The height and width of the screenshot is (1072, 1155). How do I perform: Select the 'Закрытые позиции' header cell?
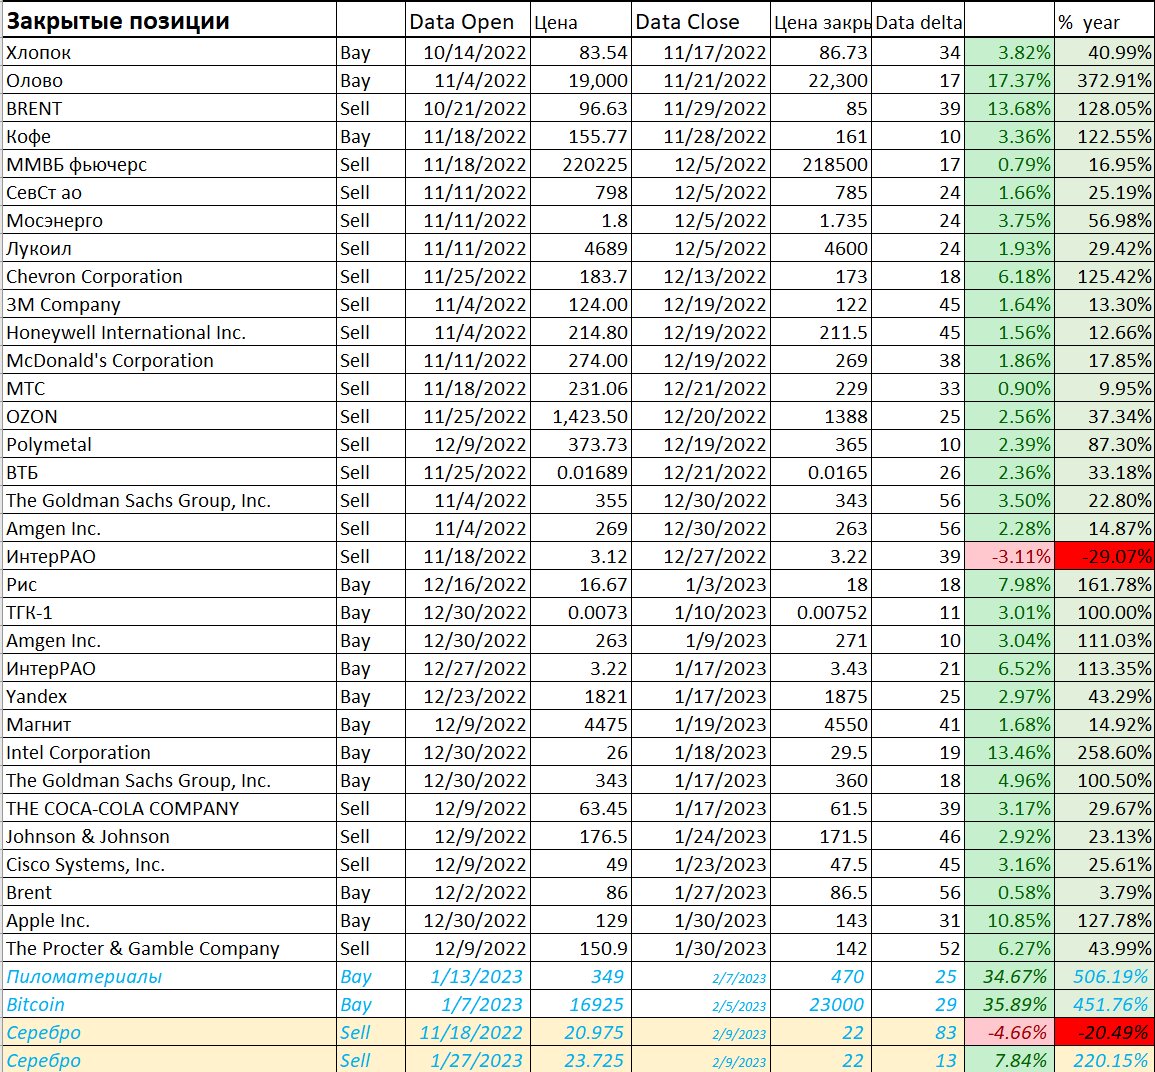[169, 21]
